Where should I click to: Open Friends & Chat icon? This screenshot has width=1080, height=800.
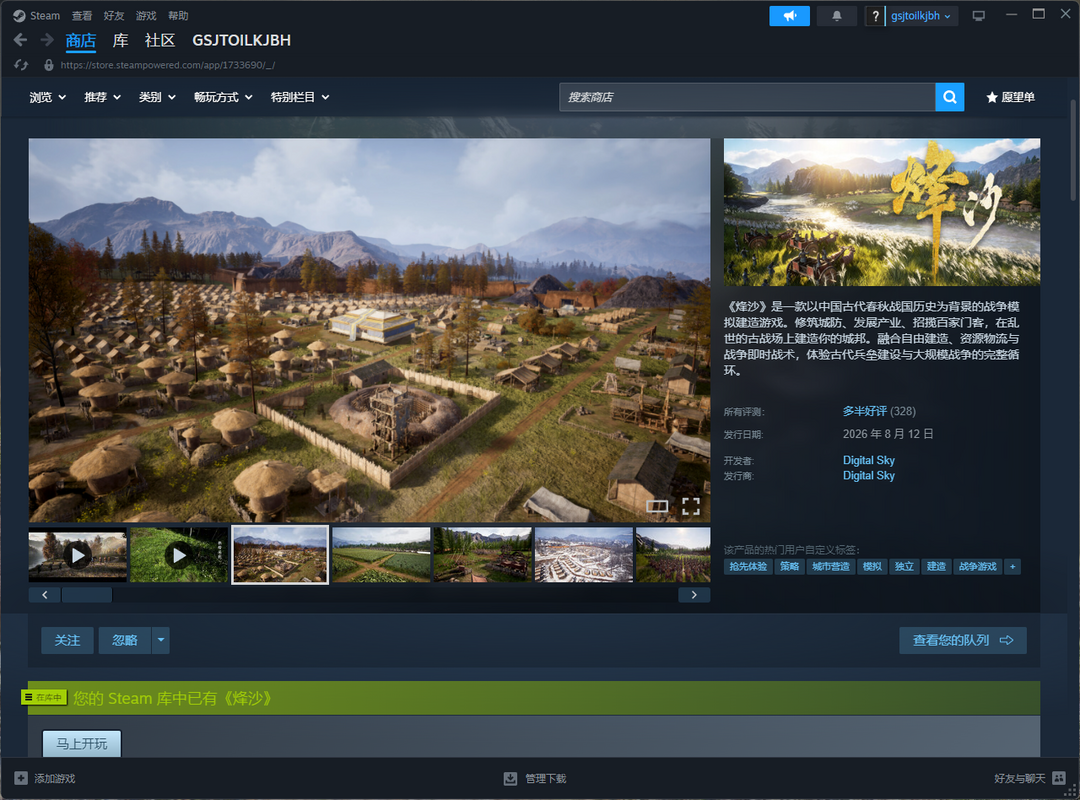(1059, 778)
